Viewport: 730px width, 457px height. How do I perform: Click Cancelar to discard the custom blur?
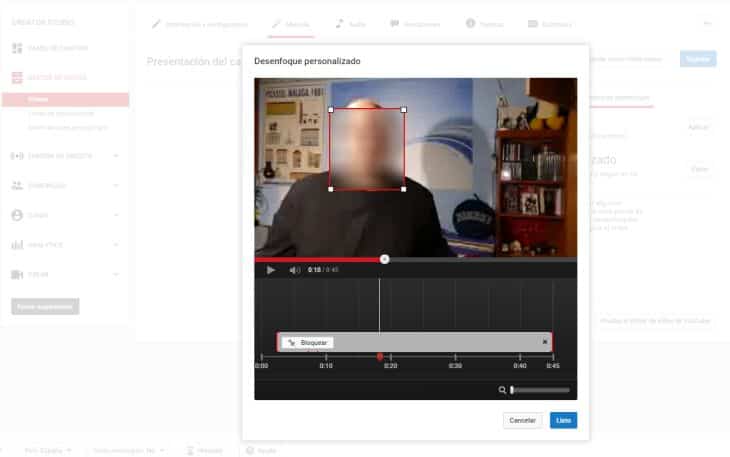pyautogui.click(x=522, y=420)
